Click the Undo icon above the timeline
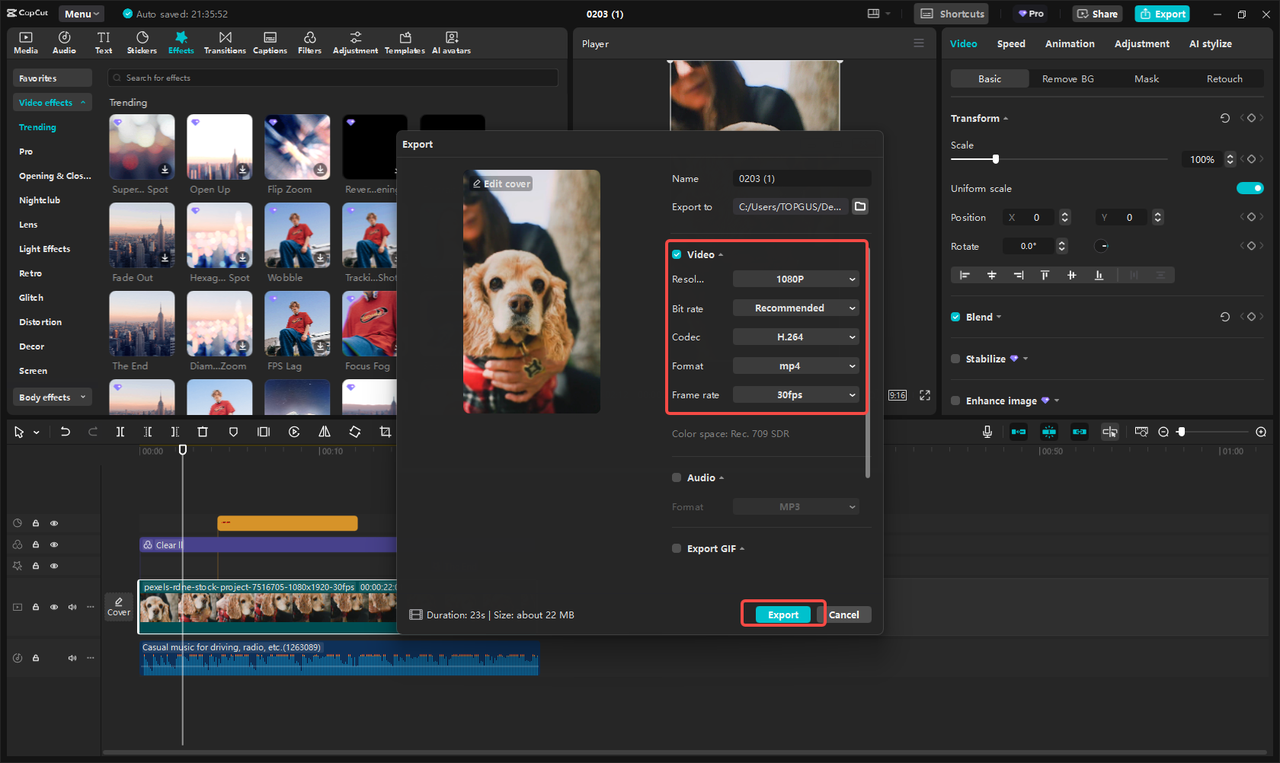The image size is (1280, 763). pos(65,431)
